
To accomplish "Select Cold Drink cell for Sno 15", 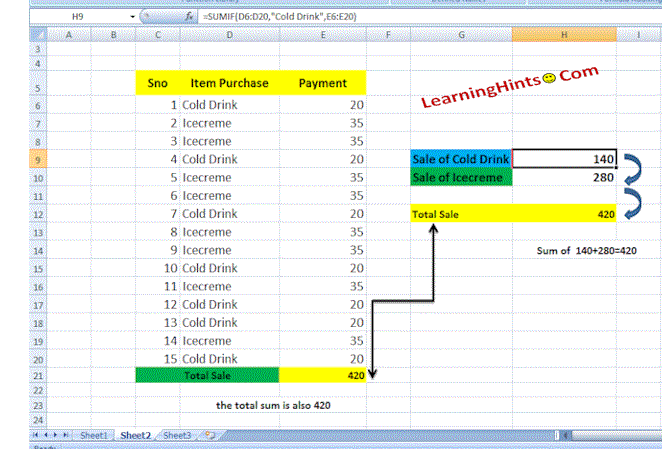I will coord(229,359).
